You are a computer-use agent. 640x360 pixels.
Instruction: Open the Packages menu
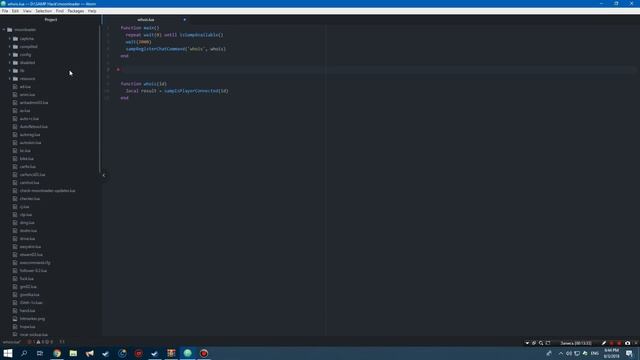click(x=76, y=11)
